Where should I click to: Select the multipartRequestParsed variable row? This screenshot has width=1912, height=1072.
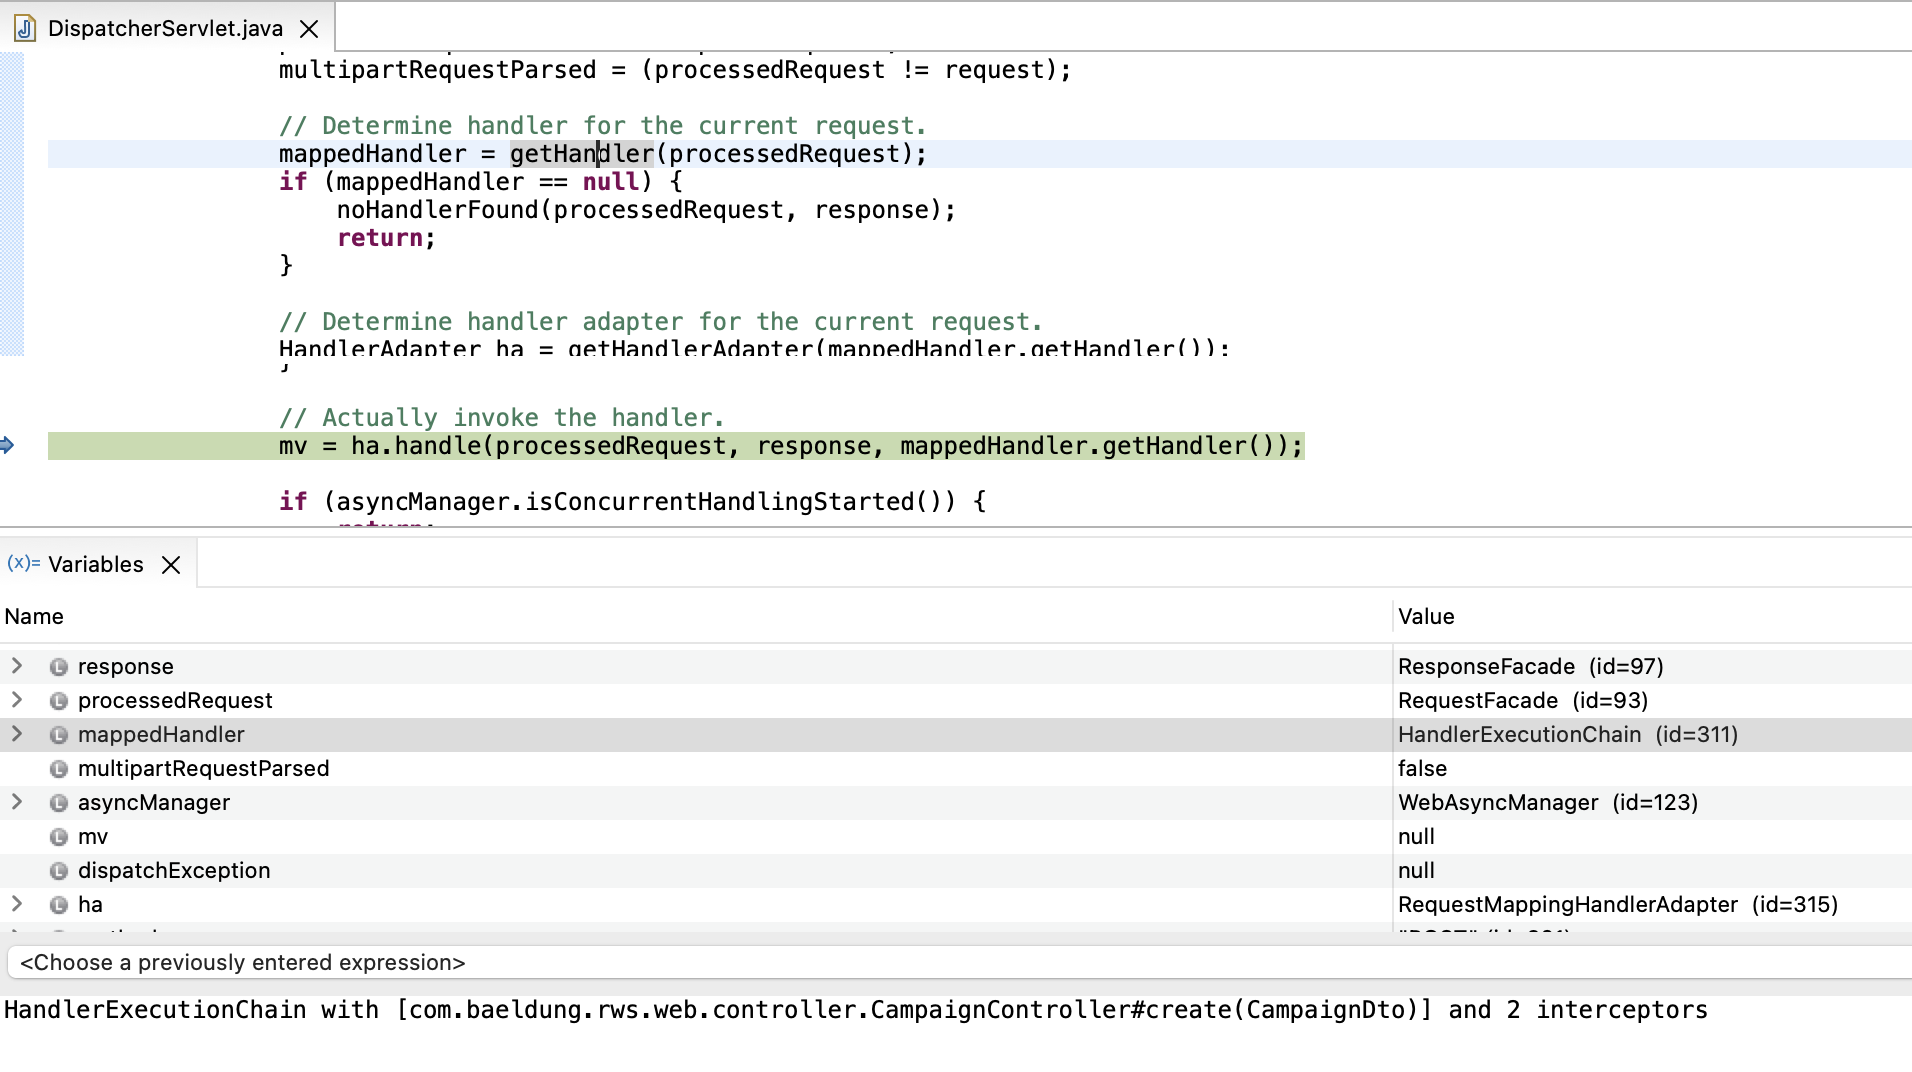203,769
